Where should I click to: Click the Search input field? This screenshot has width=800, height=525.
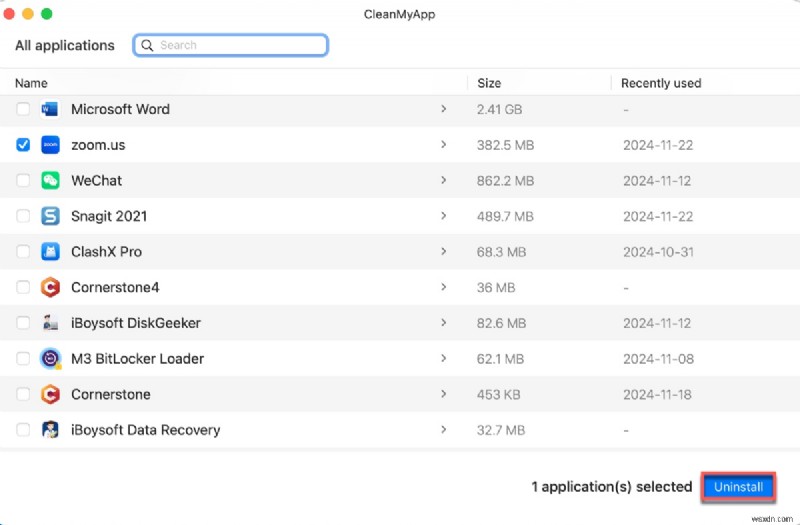tap(230, 45)
